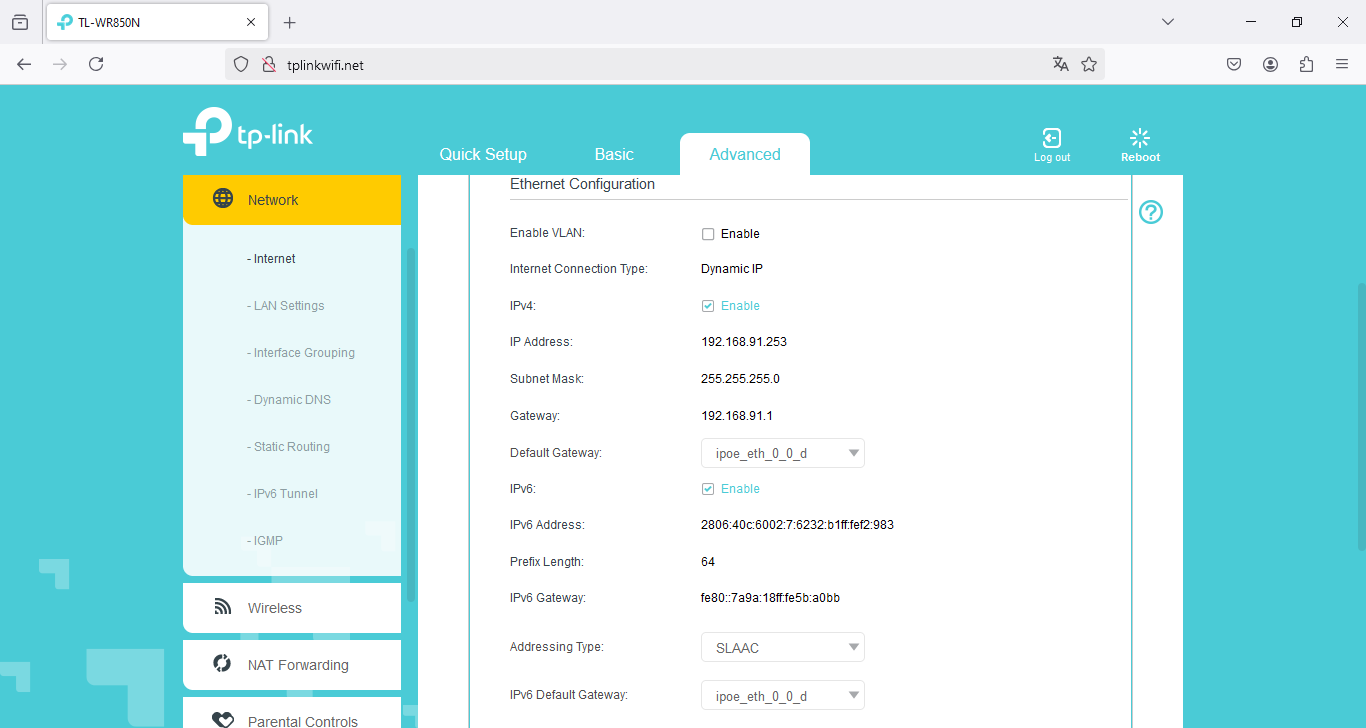Click the Reboot icon
This screenshot has height=728, width=1366.
point(1139,138)
